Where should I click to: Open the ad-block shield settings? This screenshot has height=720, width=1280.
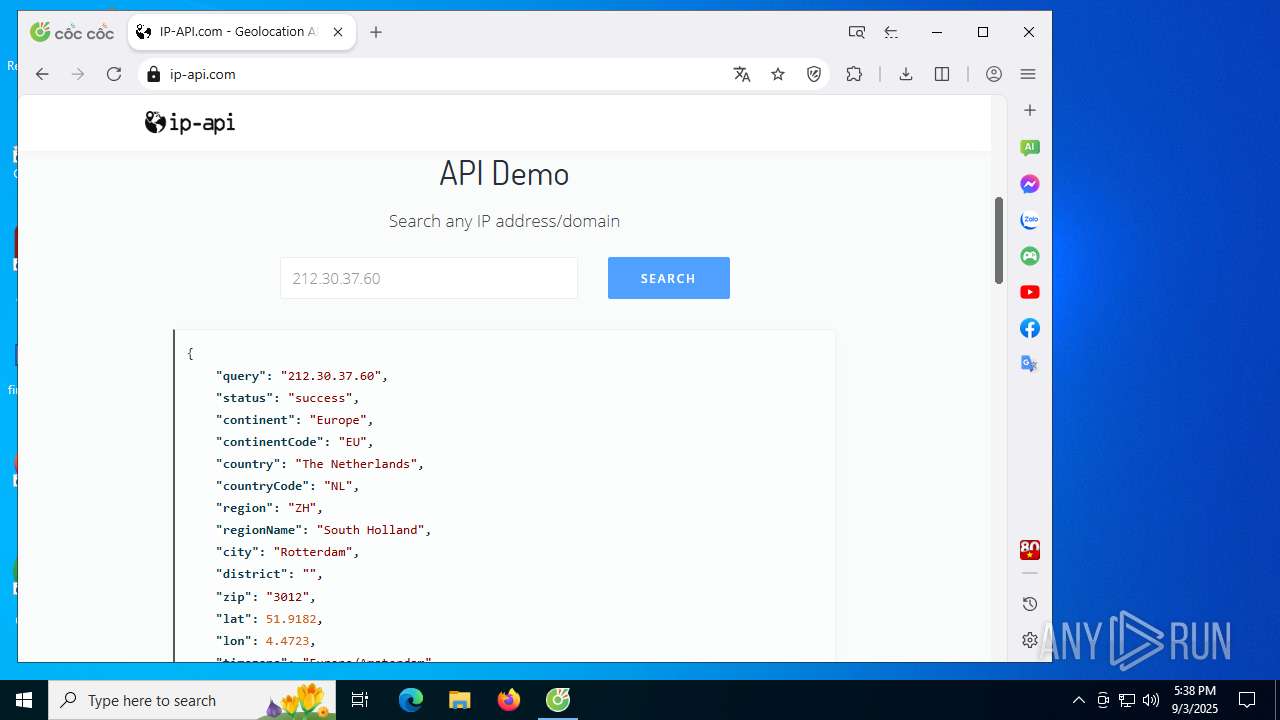pos(814,74)
